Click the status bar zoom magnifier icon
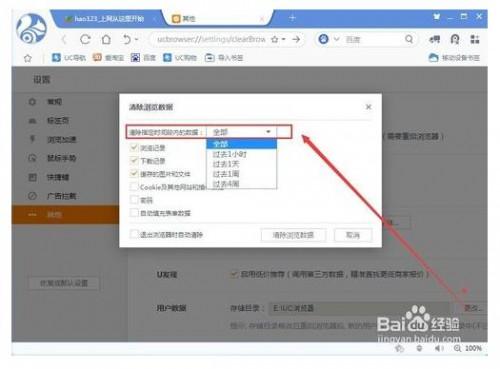 (457, 348)
